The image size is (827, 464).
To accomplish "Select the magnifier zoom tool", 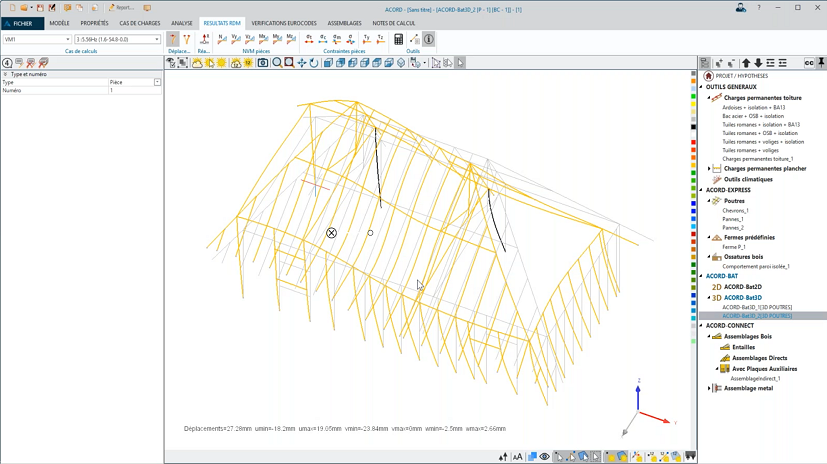I will tap(277, 63).
